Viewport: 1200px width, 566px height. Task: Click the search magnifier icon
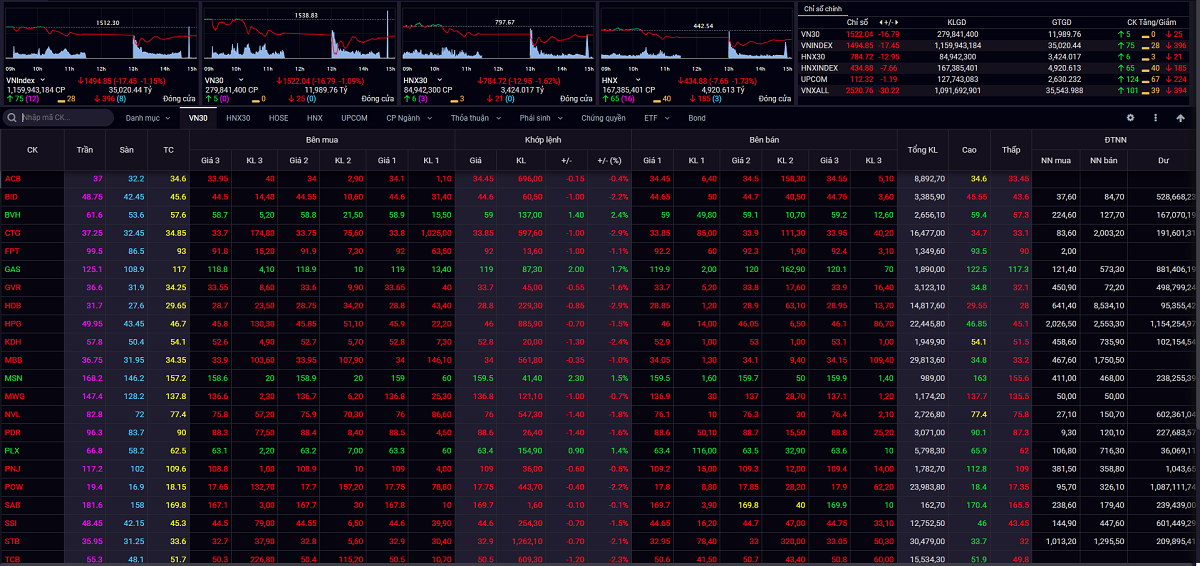(12, 118)
